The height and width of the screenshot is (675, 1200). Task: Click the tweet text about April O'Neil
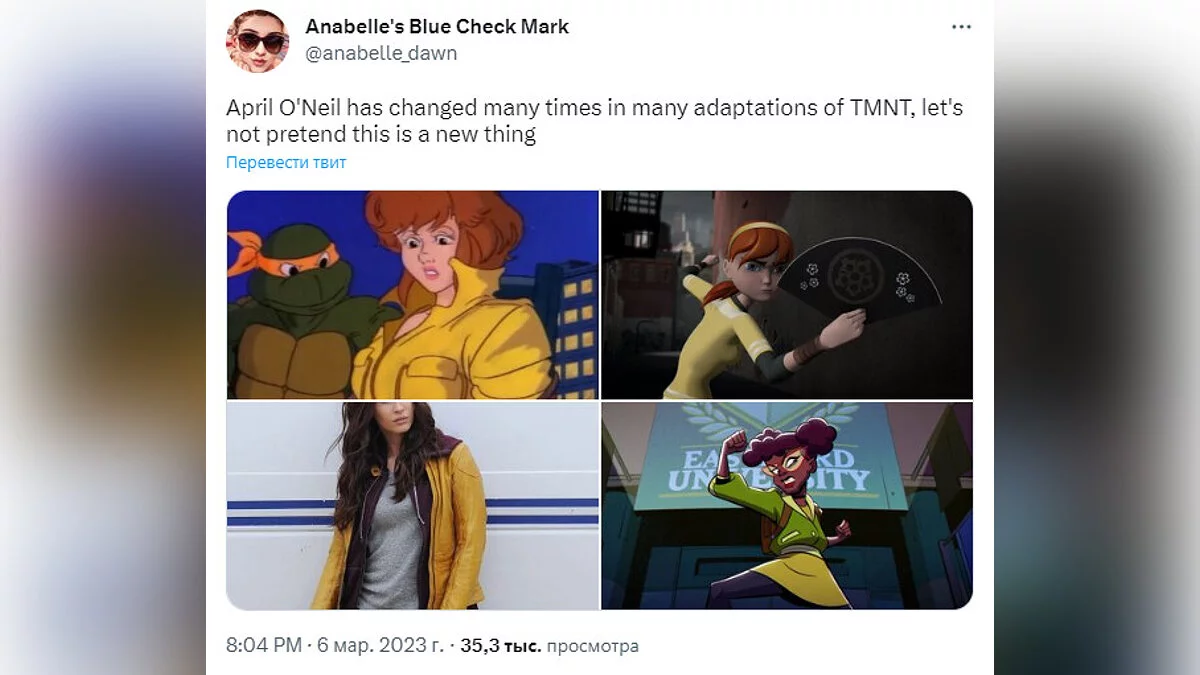point(595,121)
